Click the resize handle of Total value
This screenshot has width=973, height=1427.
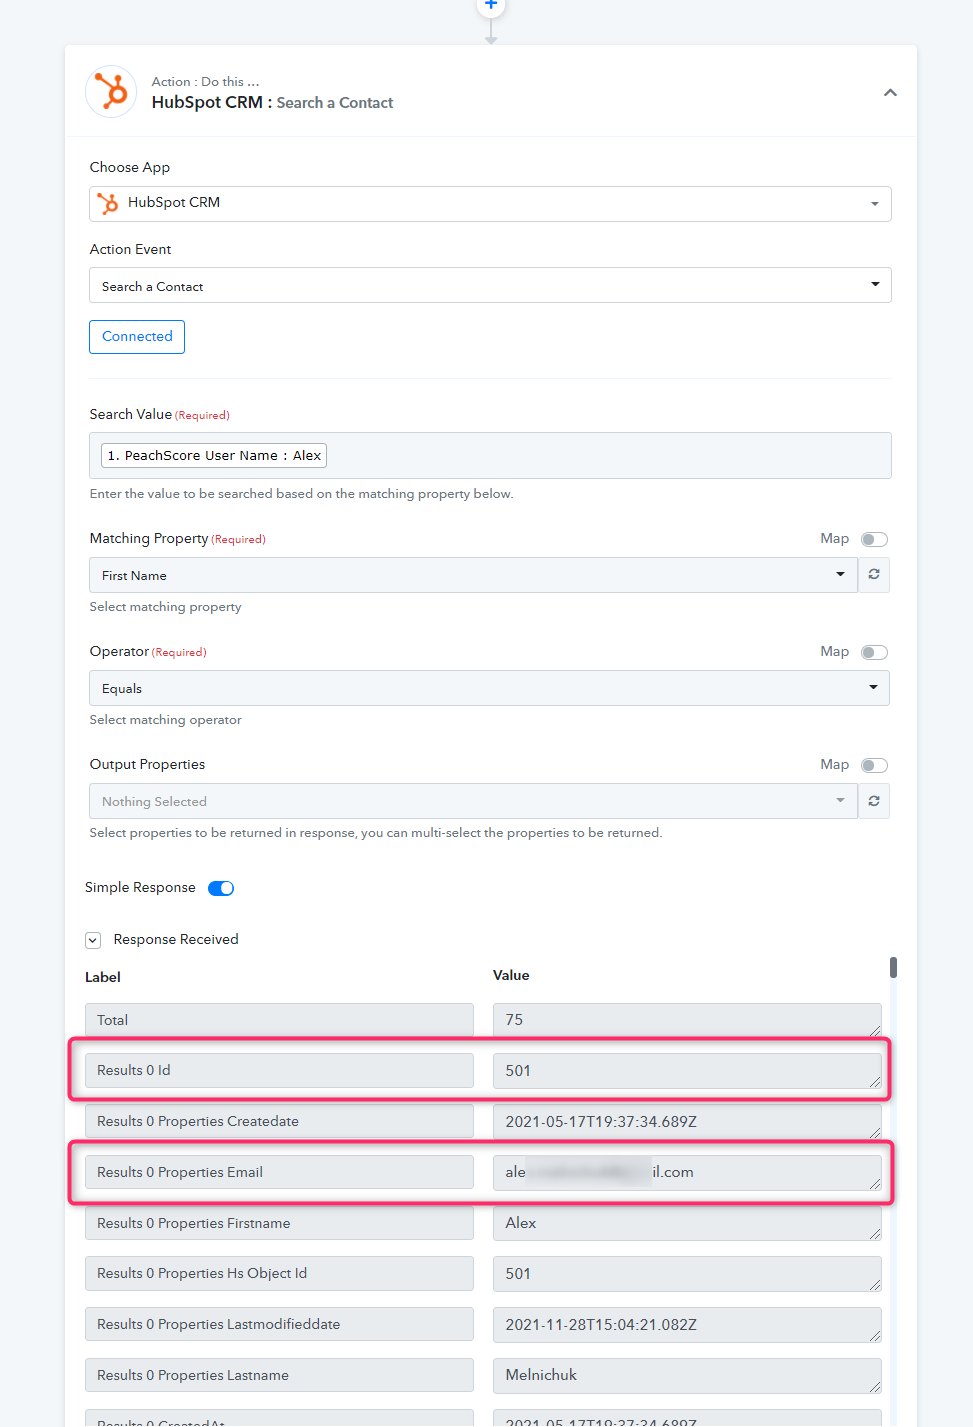(875, 1031)
